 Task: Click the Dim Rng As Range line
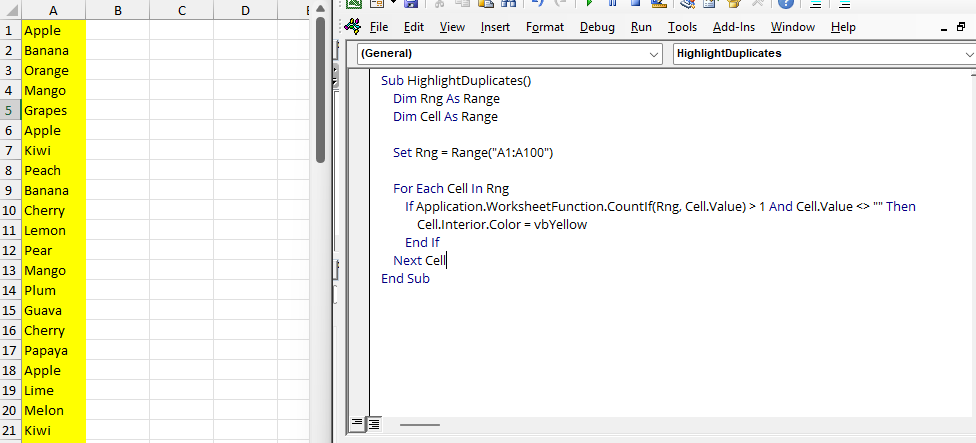(446, 99)
